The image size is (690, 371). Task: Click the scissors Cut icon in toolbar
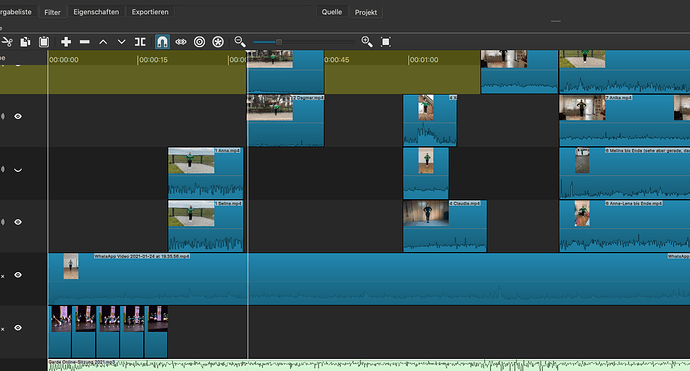(x=7, y=42)
